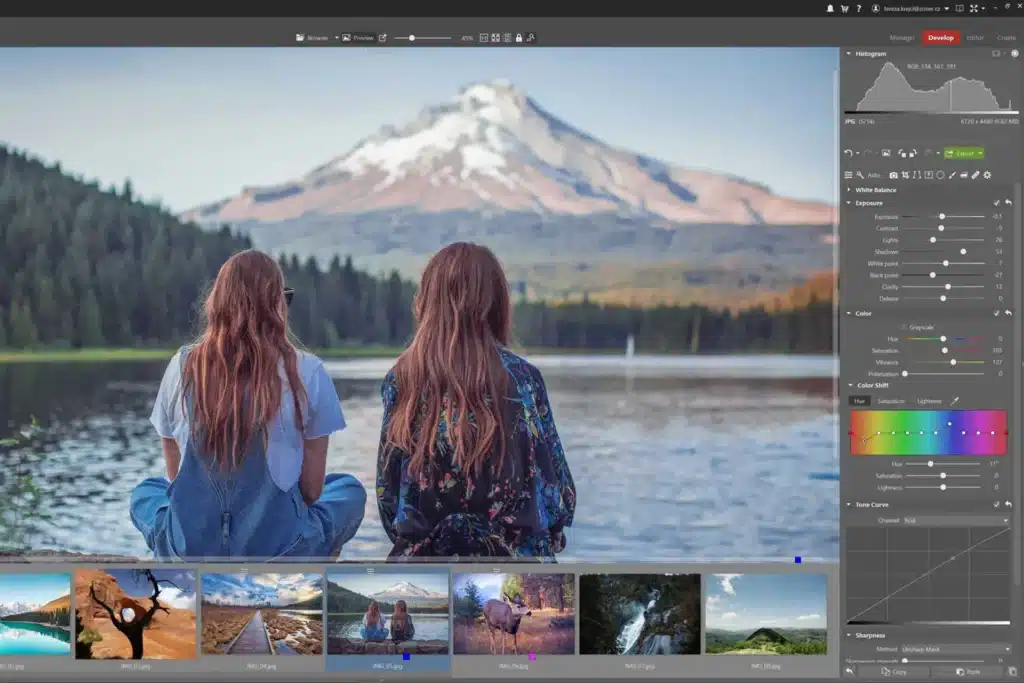
Task: Select the Gradient filter tool
Action: coord(929,175)
